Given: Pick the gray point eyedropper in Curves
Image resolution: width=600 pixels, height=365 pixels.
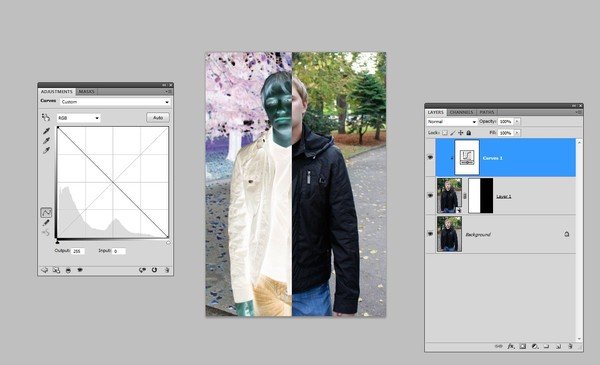Looking at the screenshot, I should pyautogui.click(x=46, y=140).
